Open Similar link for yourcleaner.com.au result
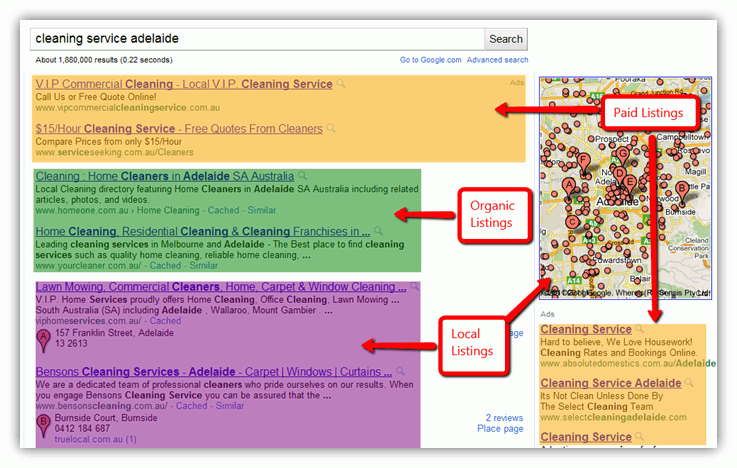The image size is (737, 468). [x=204, y=265]
